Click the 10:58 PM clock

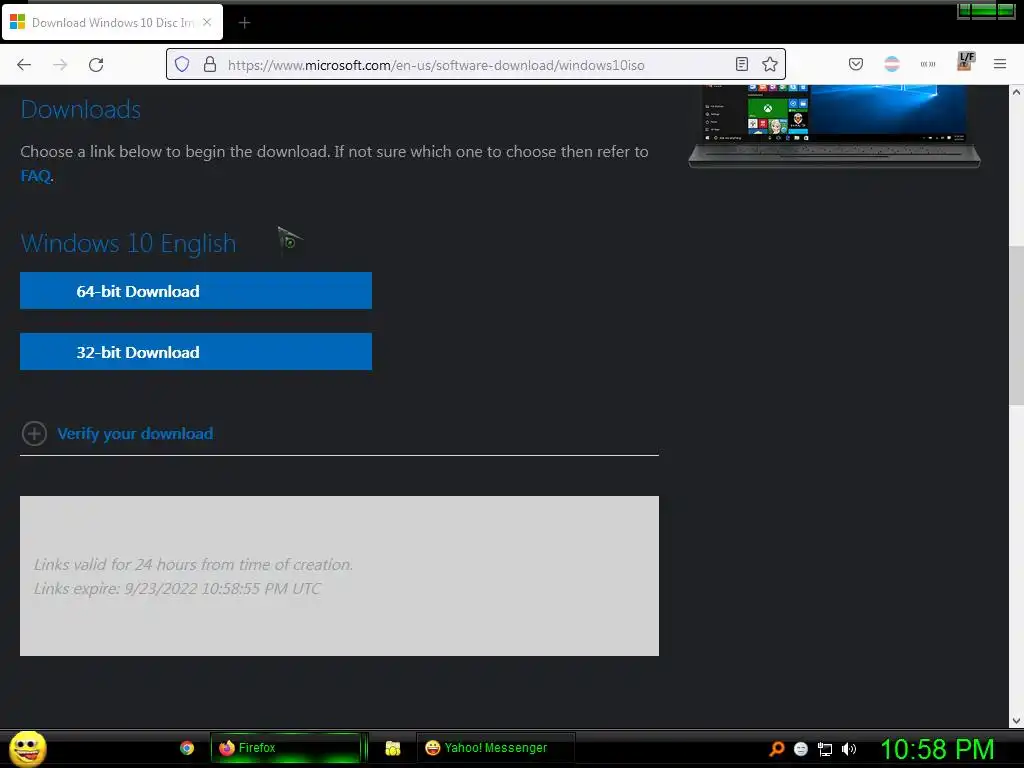[937, 749]
